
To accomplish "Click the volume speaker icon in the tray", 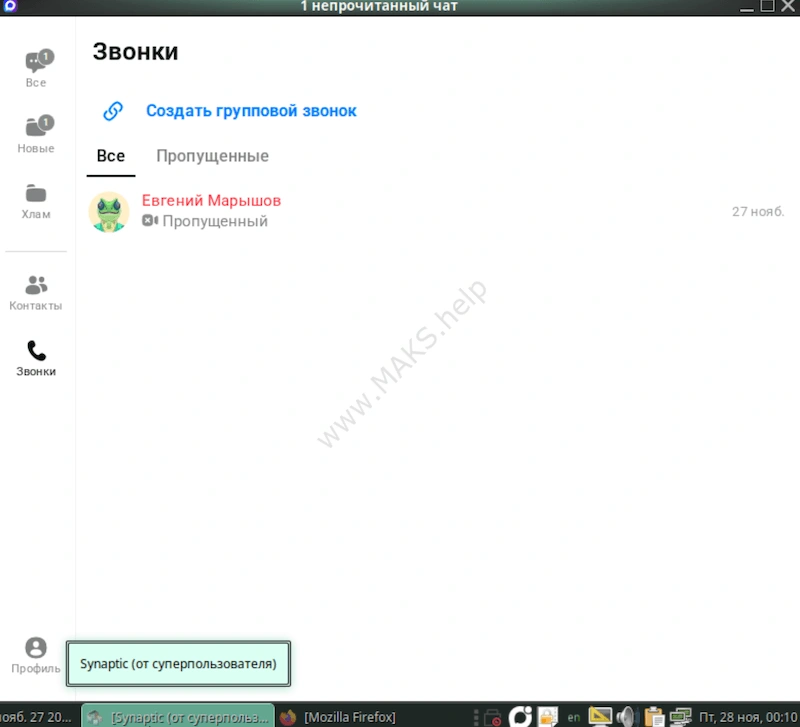I will 626,716.
